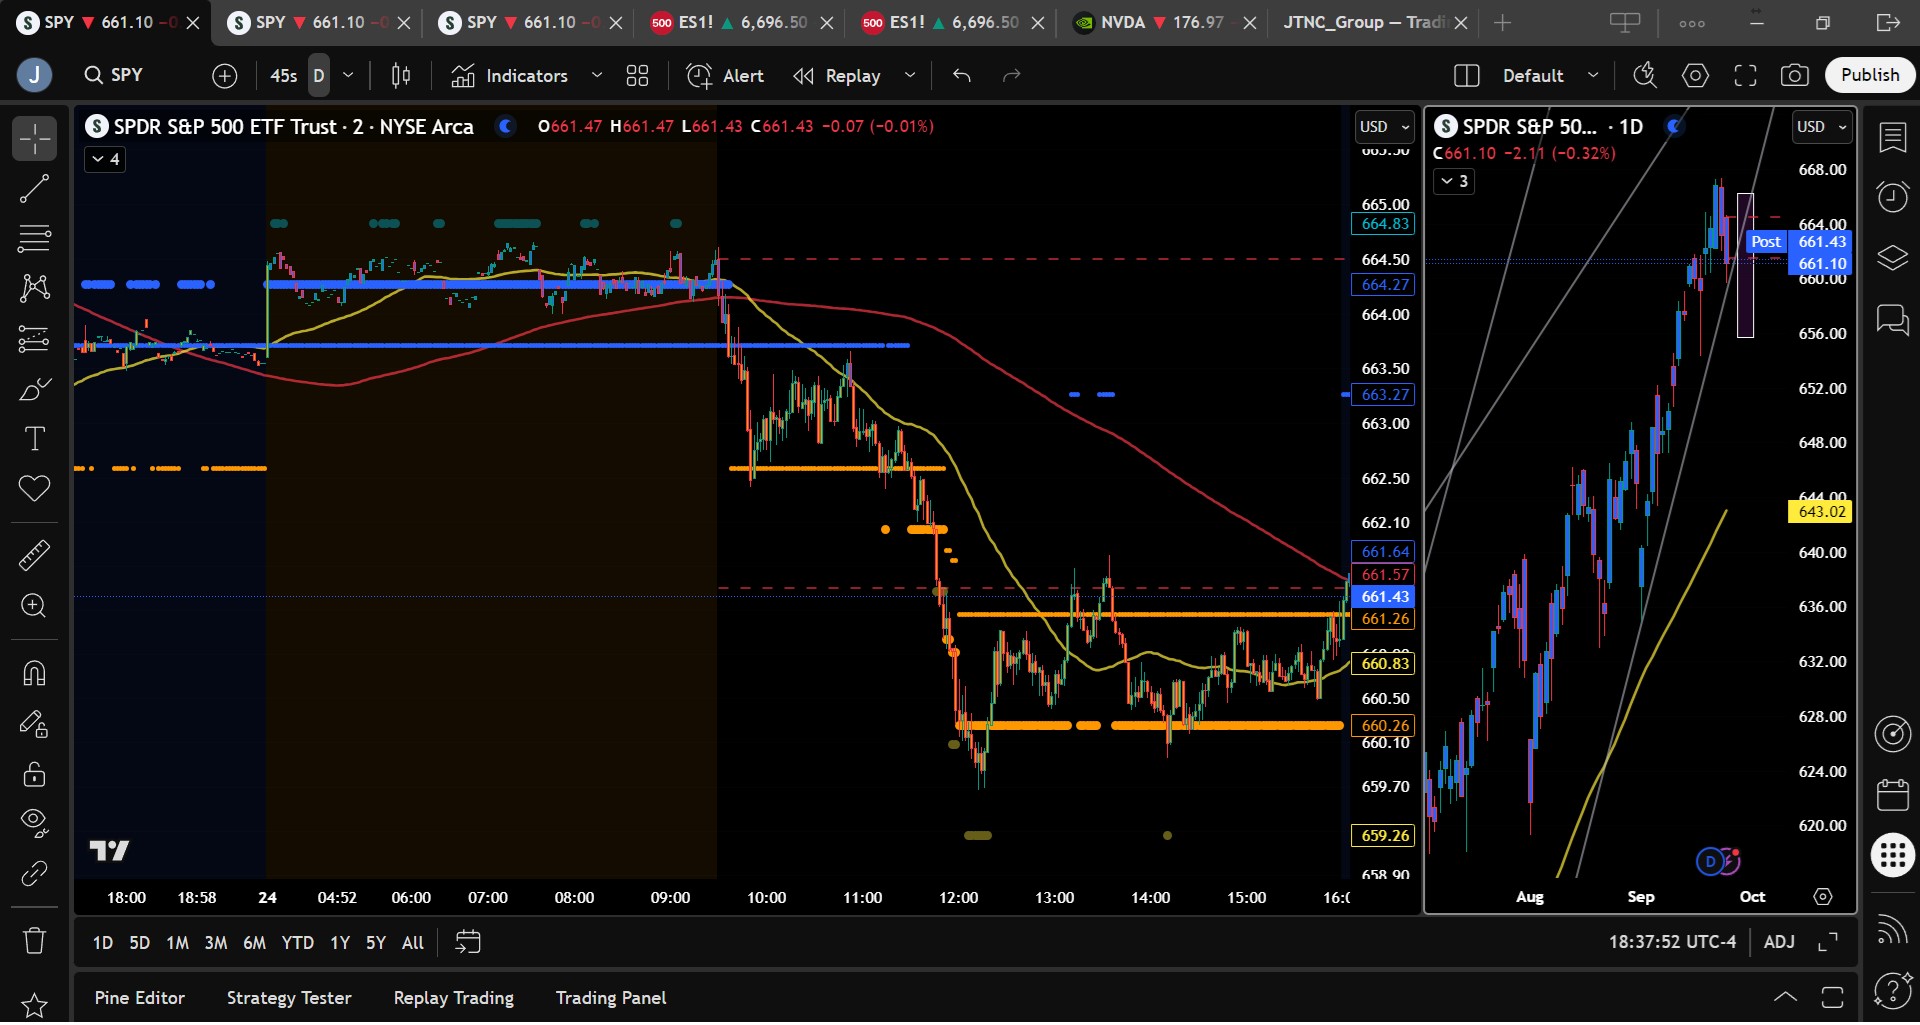1920x1025 pixels.
Task: Switch to the NVDA tab
Action: click(1163, 22)
